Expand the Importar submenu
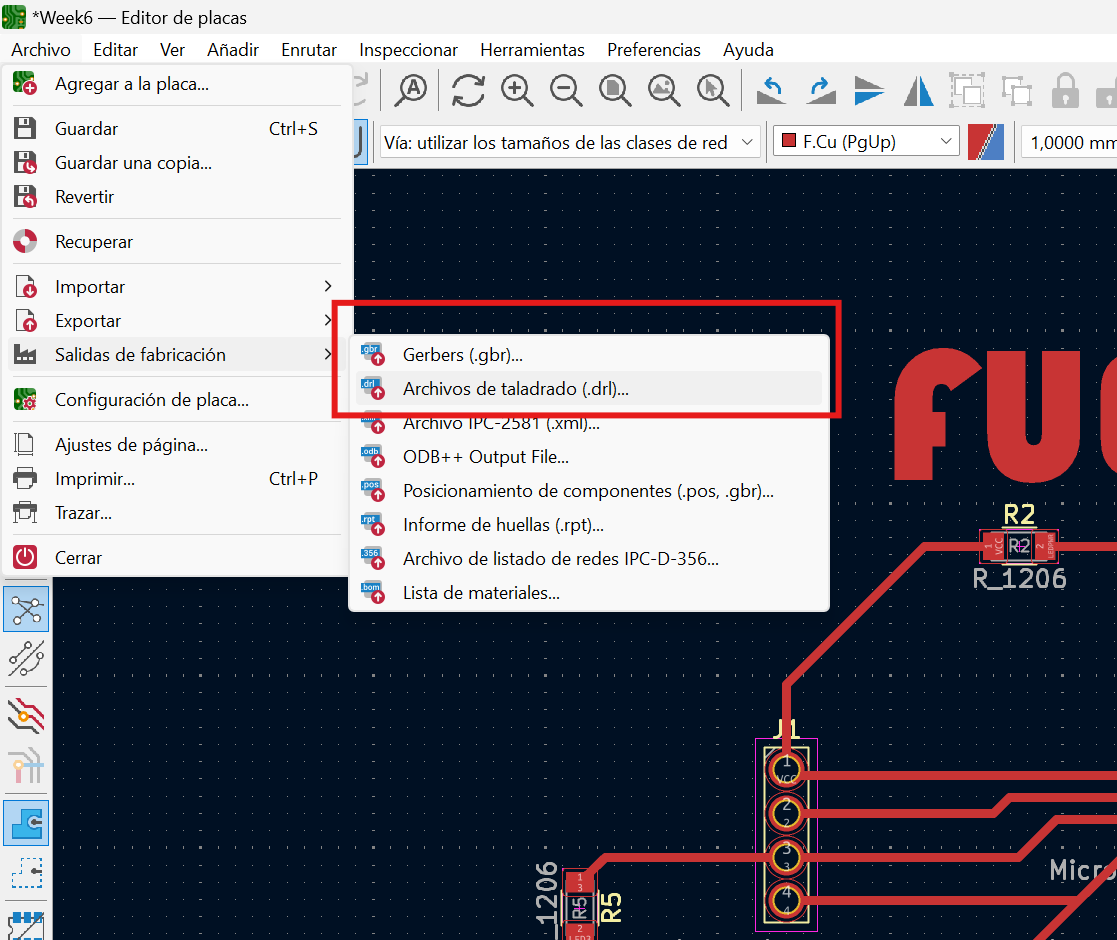This screenshot has height=940, width=1117. coord(177,287)
